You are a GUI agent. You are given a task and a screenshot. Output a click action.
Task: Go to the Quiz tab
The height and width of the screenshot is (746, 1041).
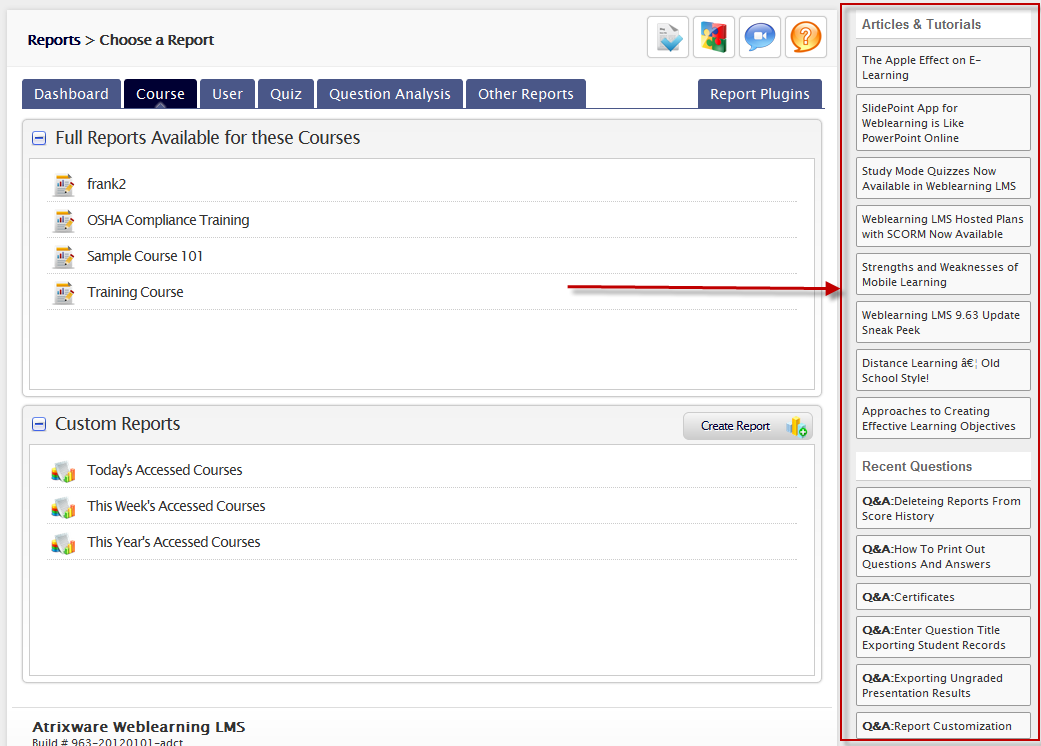point(285,94)
